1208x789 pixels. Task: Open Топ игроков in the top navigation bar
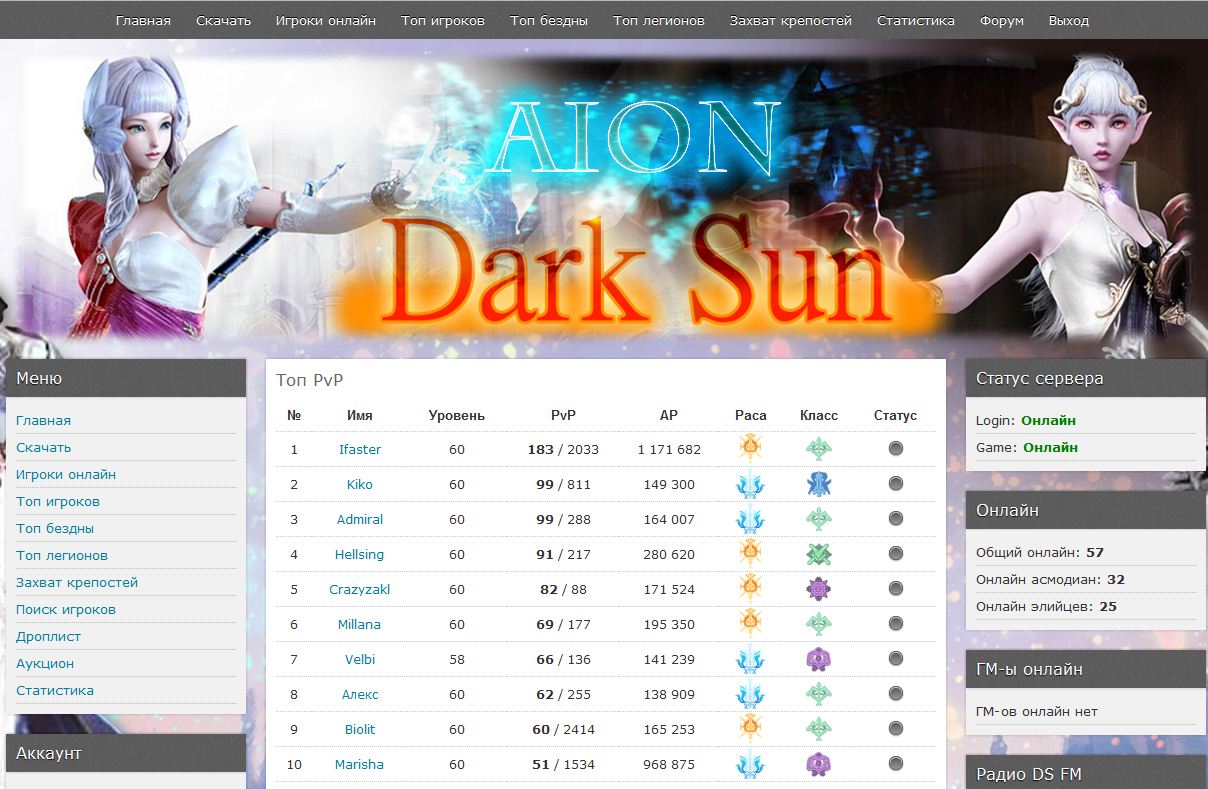point(443,20)
